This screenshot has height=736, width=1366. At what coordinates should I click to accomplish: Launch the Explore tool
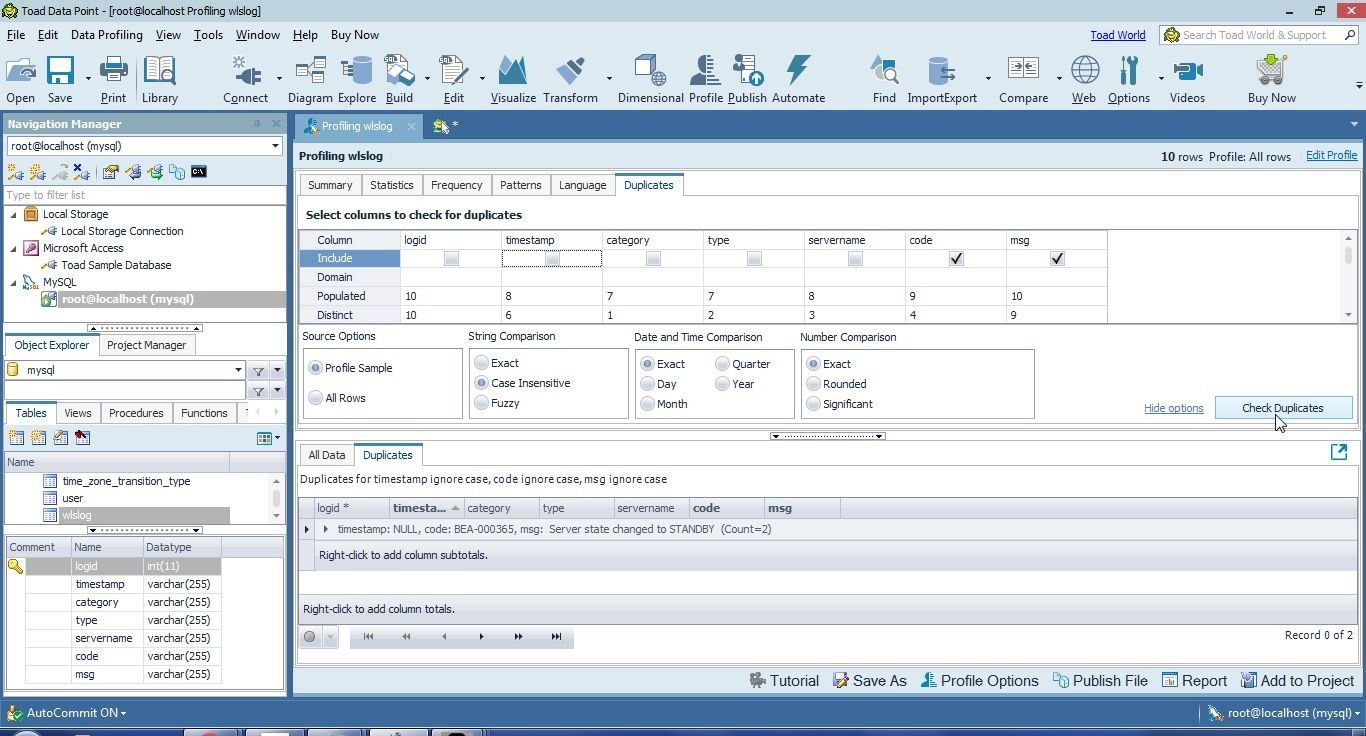356,79
